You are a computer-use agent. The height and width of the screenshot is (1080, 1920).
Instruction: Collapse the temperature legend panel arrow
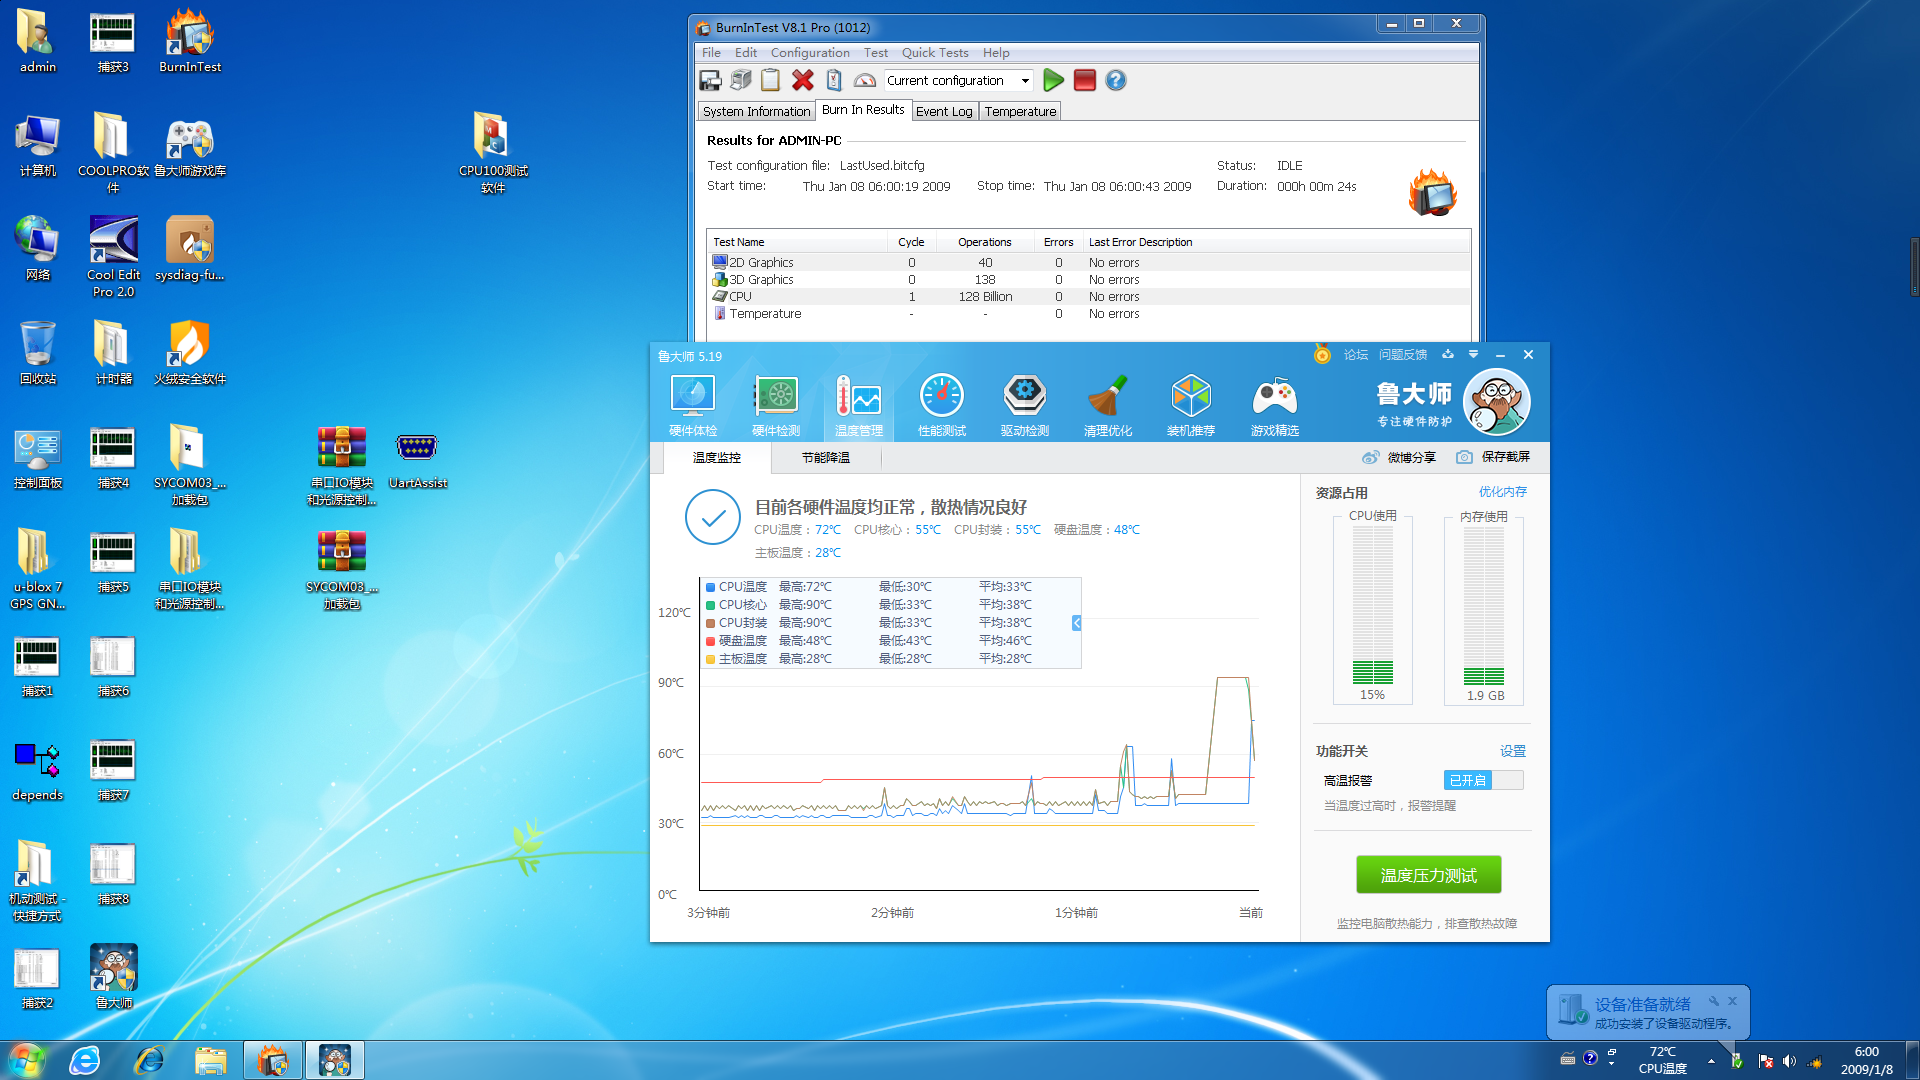[x=1076, y=623]
